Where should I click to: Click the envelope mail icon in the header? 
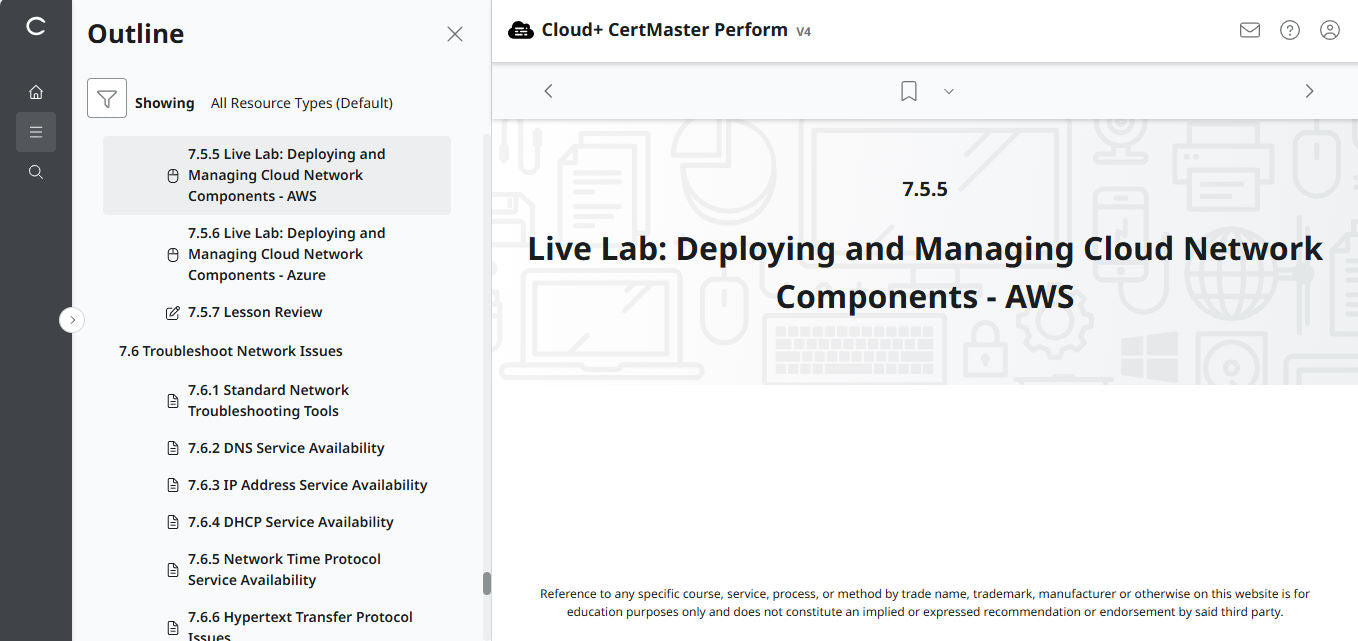(x=1249, y=30)
